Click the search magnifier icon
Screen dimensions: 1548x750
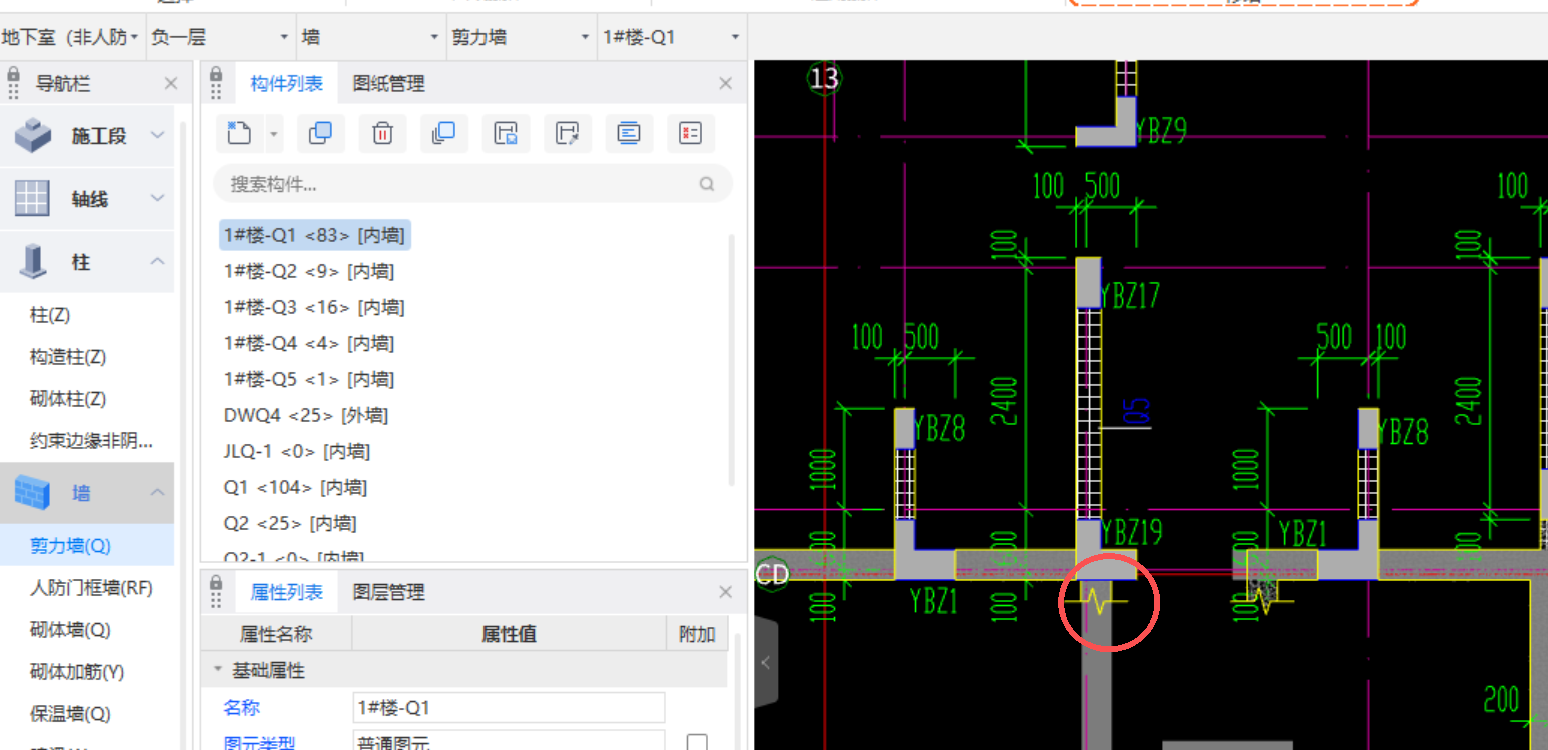click(x=707, y=184)
